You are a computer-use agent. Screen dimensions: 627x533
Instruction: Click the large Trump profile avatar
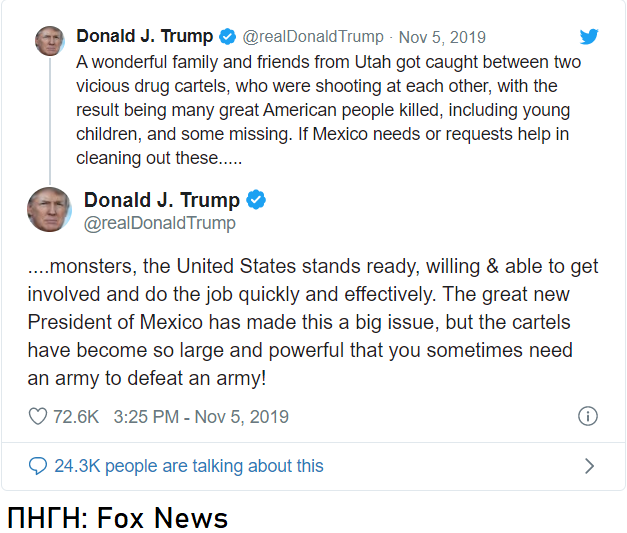(49, 210)
